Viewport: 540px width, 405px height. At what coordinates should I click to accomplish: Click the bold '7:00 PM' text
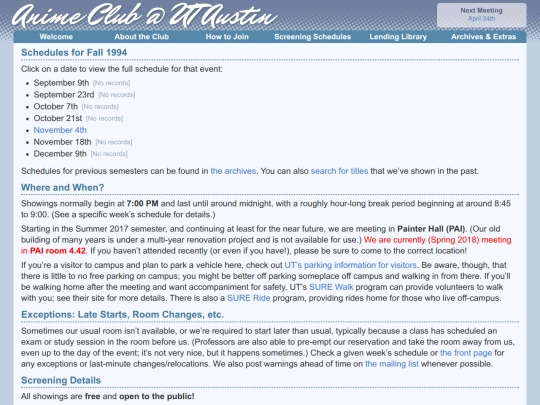(142, 203)
